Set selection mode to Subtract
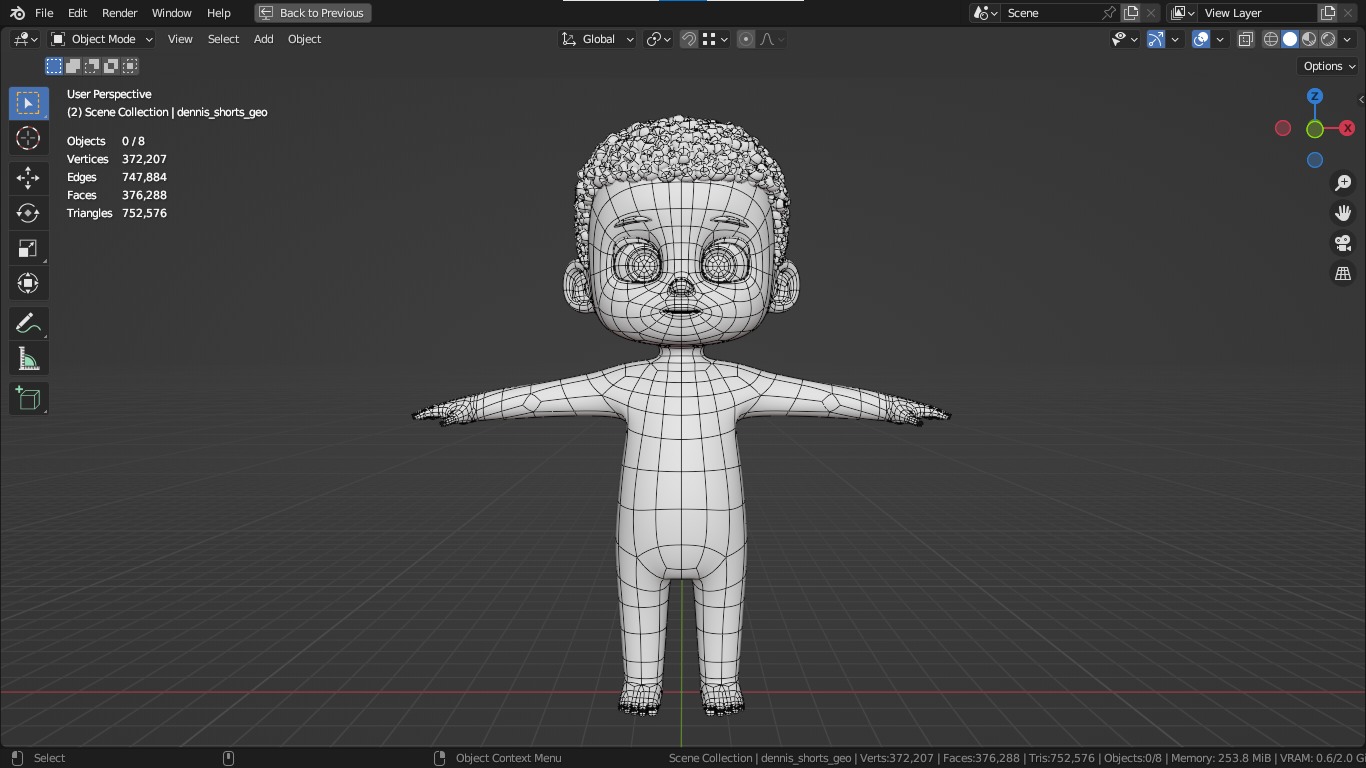 click(x=92, y=66)
